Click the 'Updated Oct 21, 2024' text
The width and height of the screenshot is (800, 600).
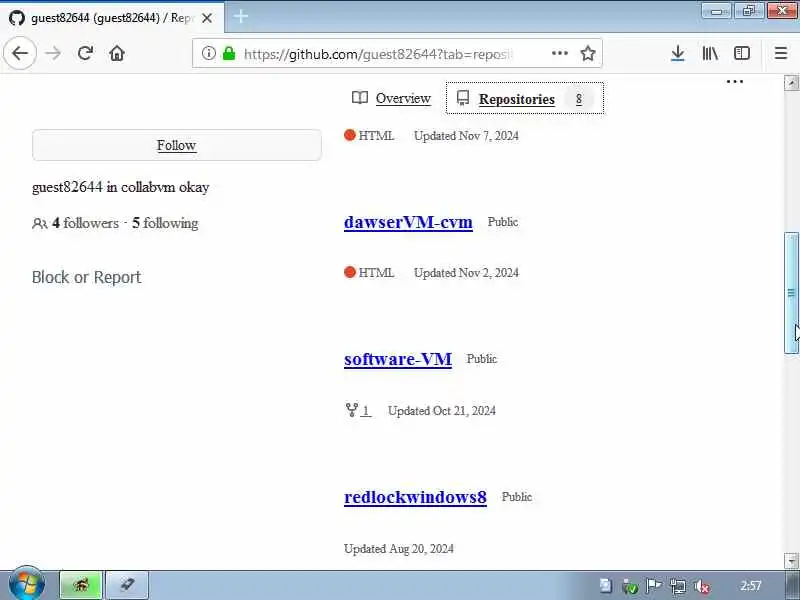tap(442, 411)
